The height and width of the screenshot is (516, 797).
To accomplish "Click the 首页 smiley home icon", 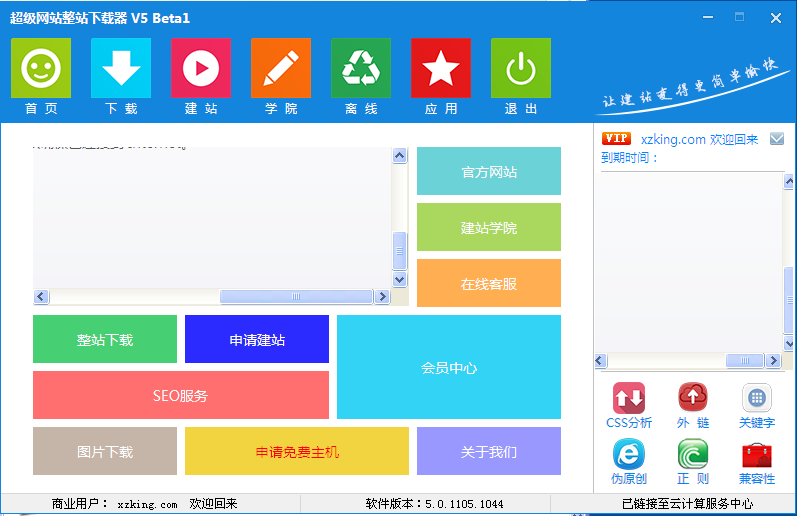I will tap(41, 68).
